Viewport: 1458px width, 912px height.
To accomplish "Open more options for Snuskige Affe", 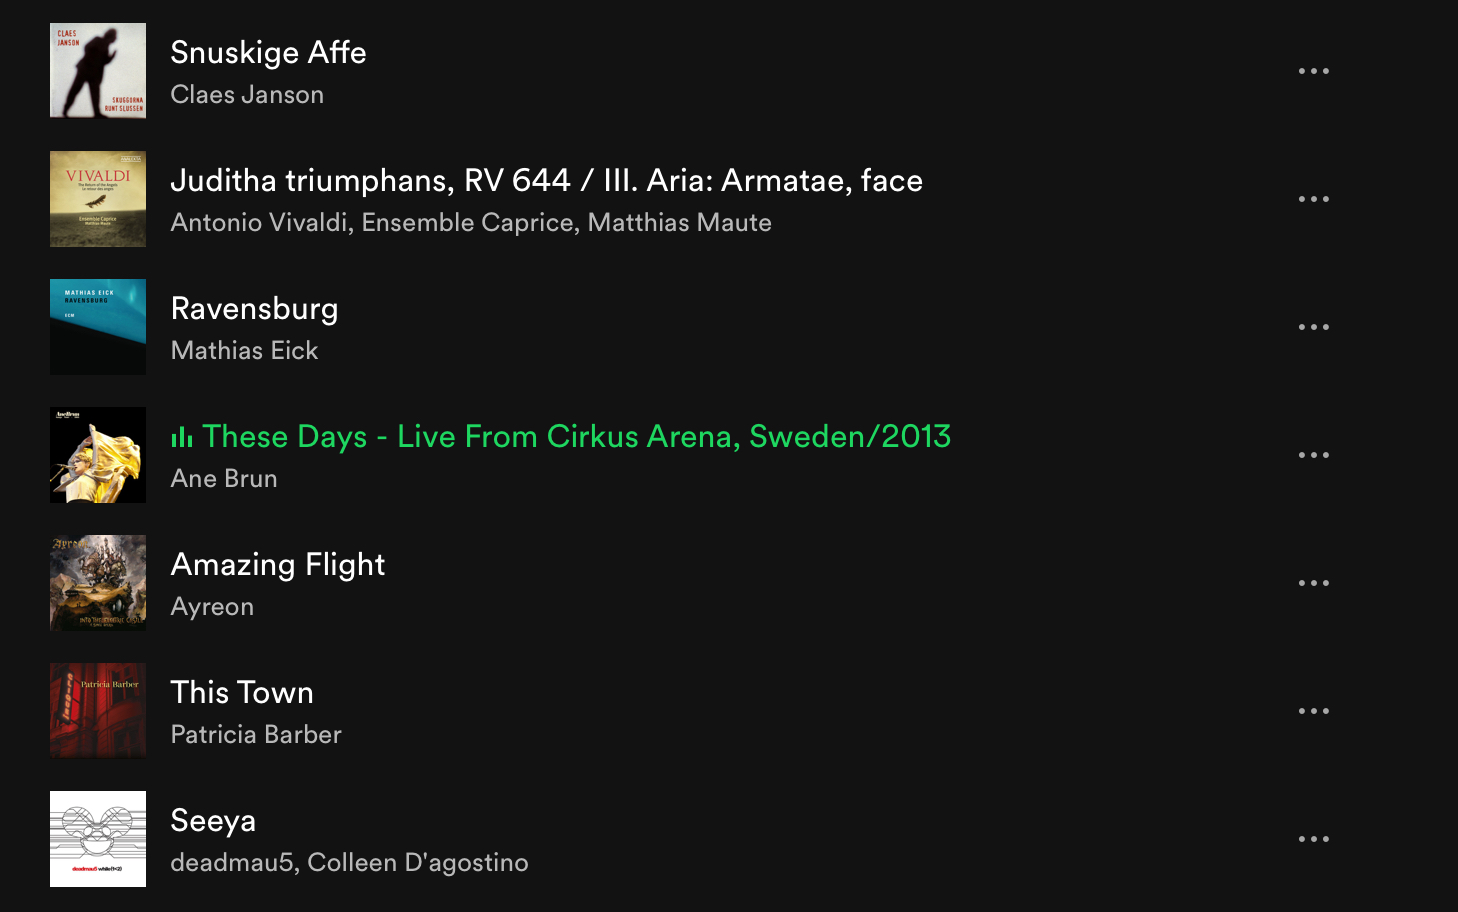I will [1313, 71].
